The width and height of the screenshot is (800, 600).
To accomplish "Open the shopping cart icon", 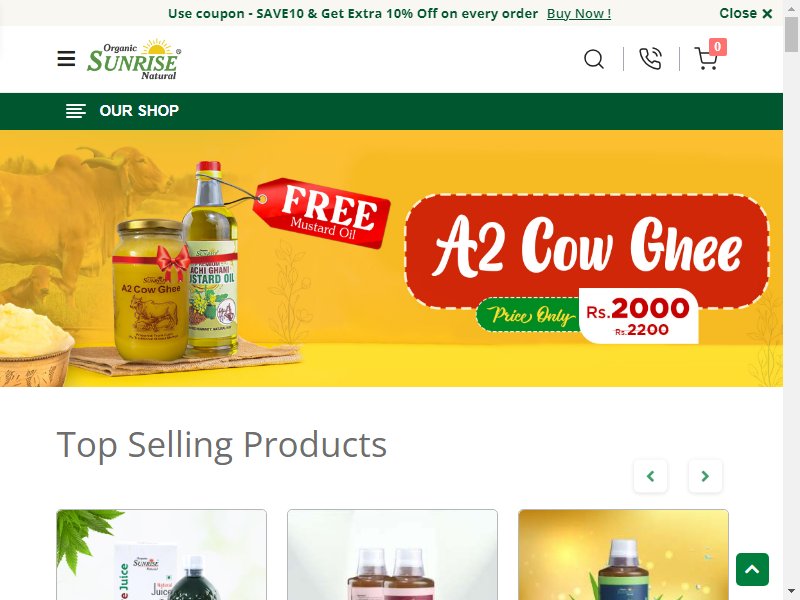I will click(706, 59).
